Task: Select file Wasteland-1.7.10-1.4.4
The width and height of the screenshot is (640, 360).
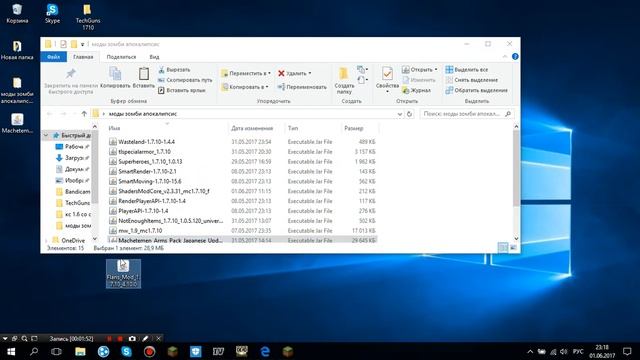Action: coord(242,142)
